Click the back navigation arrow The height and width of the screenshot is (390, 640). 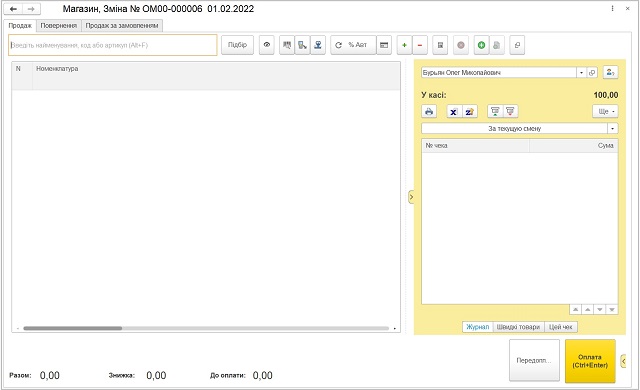pyautogui.click(x=13, y=9)
